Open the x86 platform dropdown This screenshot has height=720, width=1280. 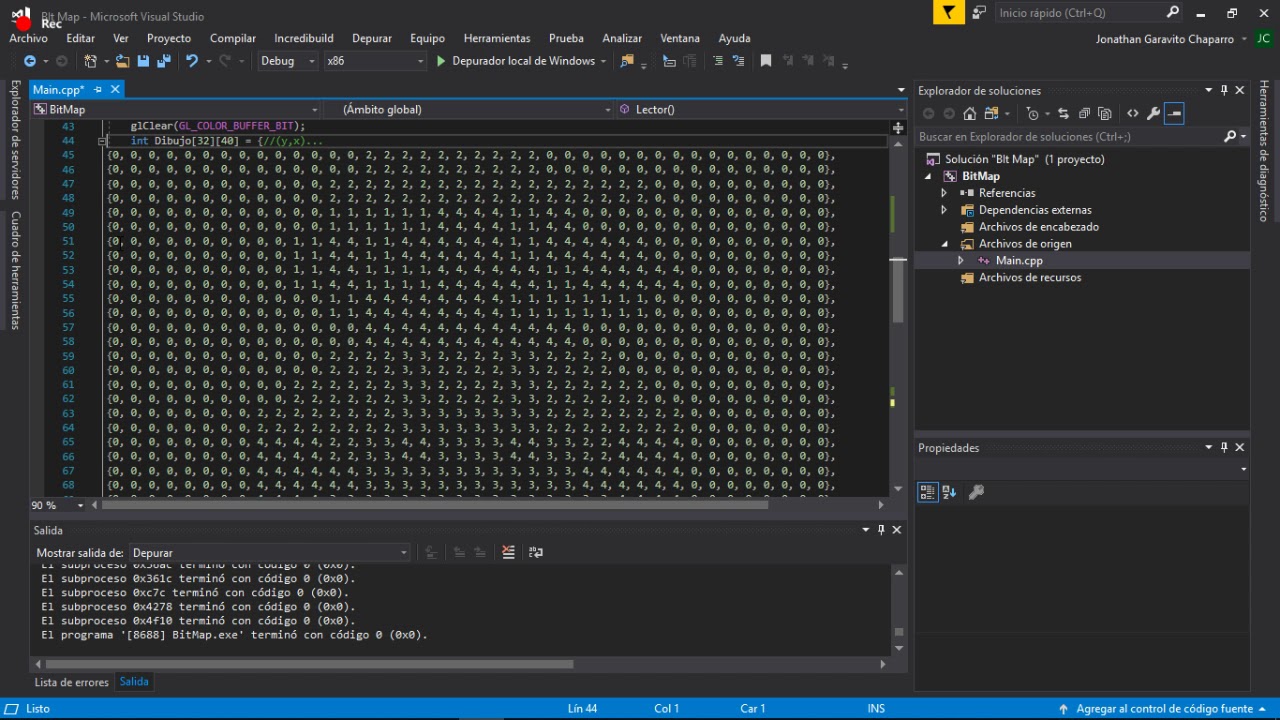pyautogui.click(x=375, y=61)
